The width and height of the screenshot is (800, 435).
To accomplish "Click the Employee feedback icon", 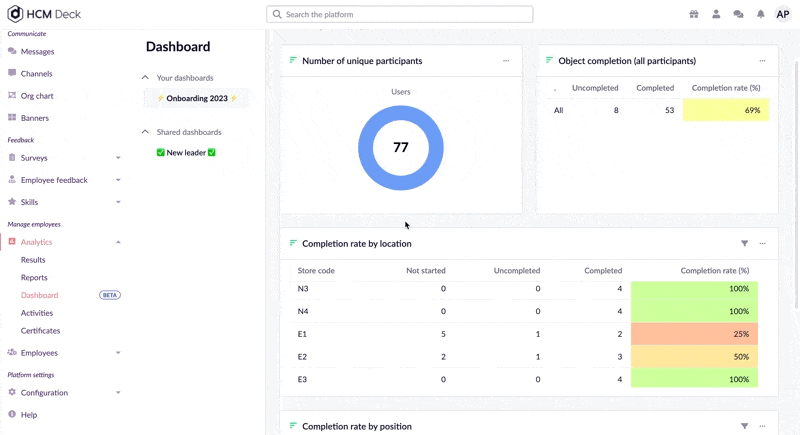I will (x=12, y=180).
